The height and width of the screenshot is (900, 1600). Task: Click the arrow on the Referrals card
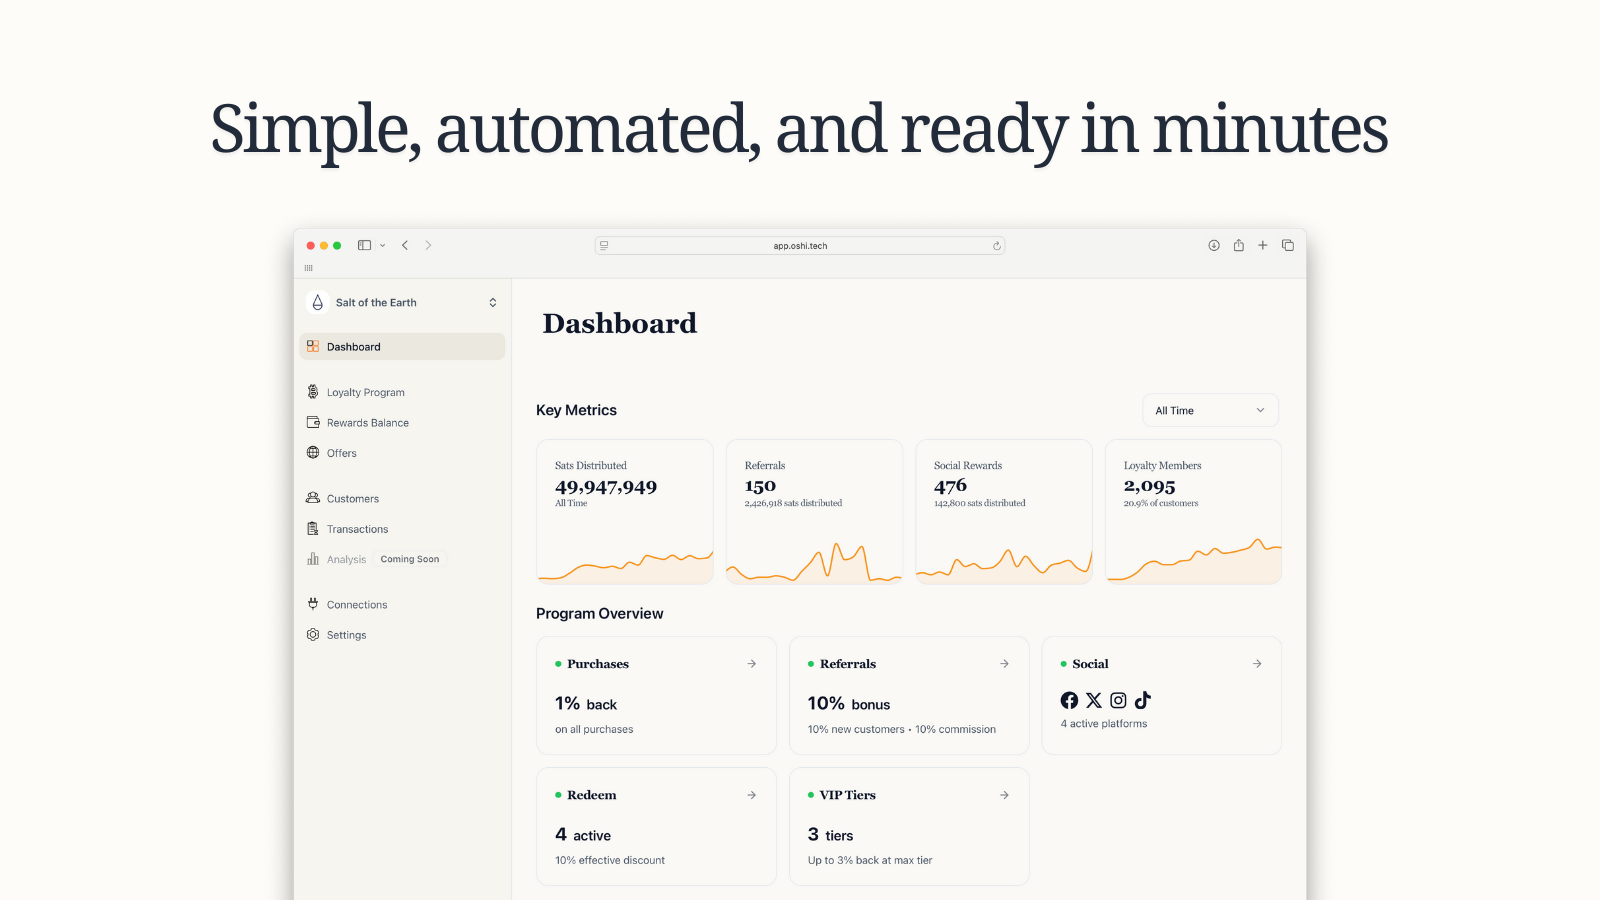pos(1004,663)
